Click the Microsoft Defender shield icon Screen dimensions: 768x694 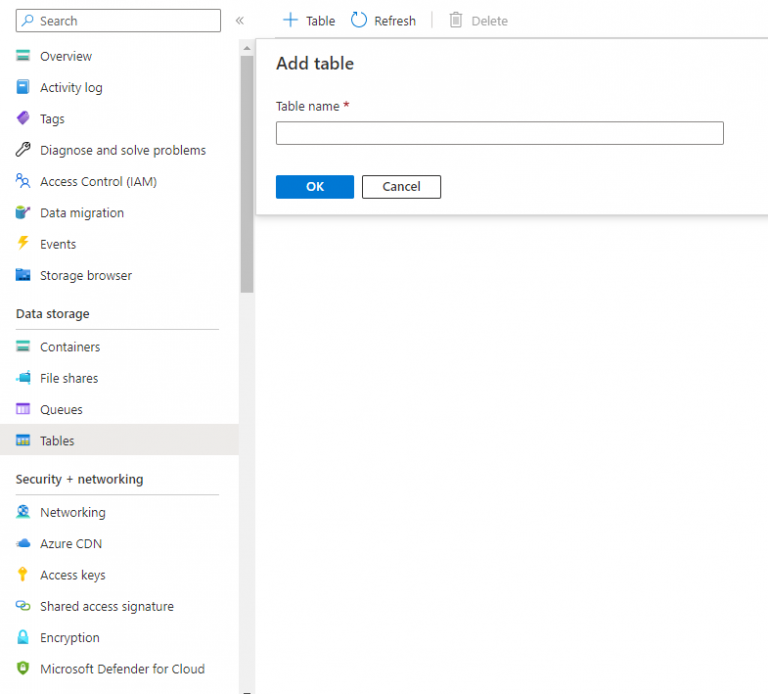[x=23, y=668]
